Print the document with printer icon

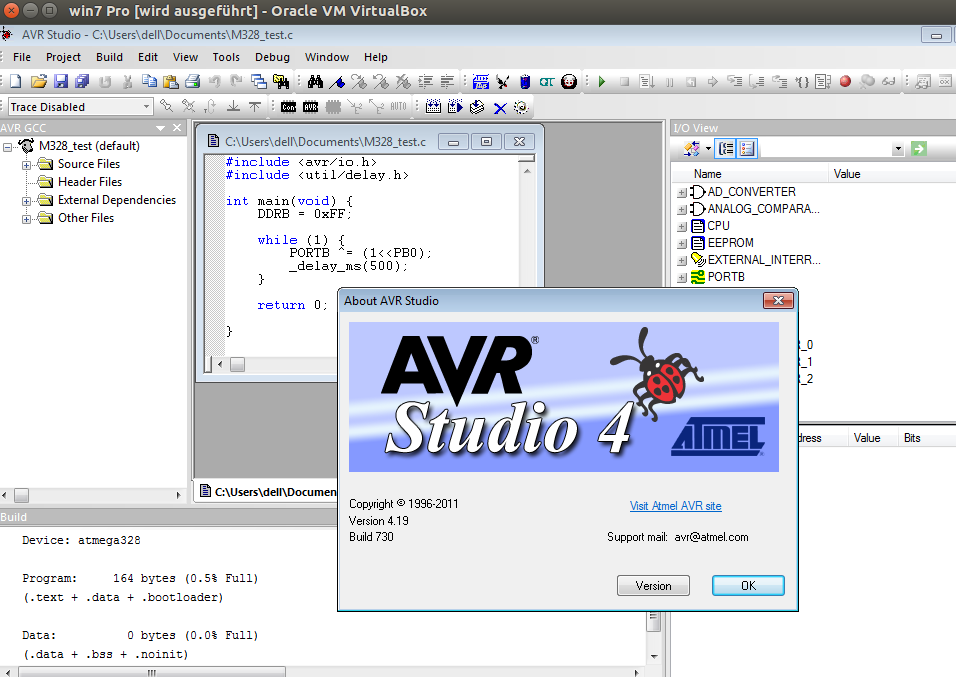point(193,81)
